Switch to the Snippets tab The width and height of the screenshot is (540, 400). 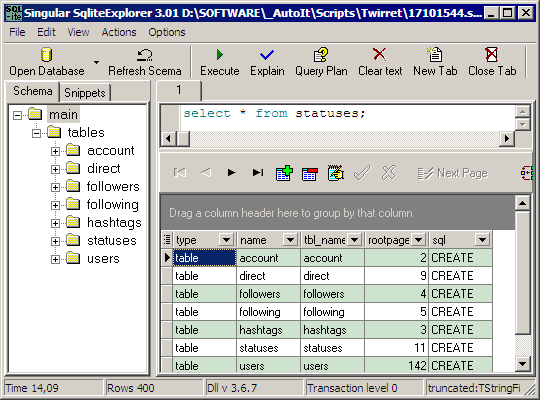click(85, 93)
